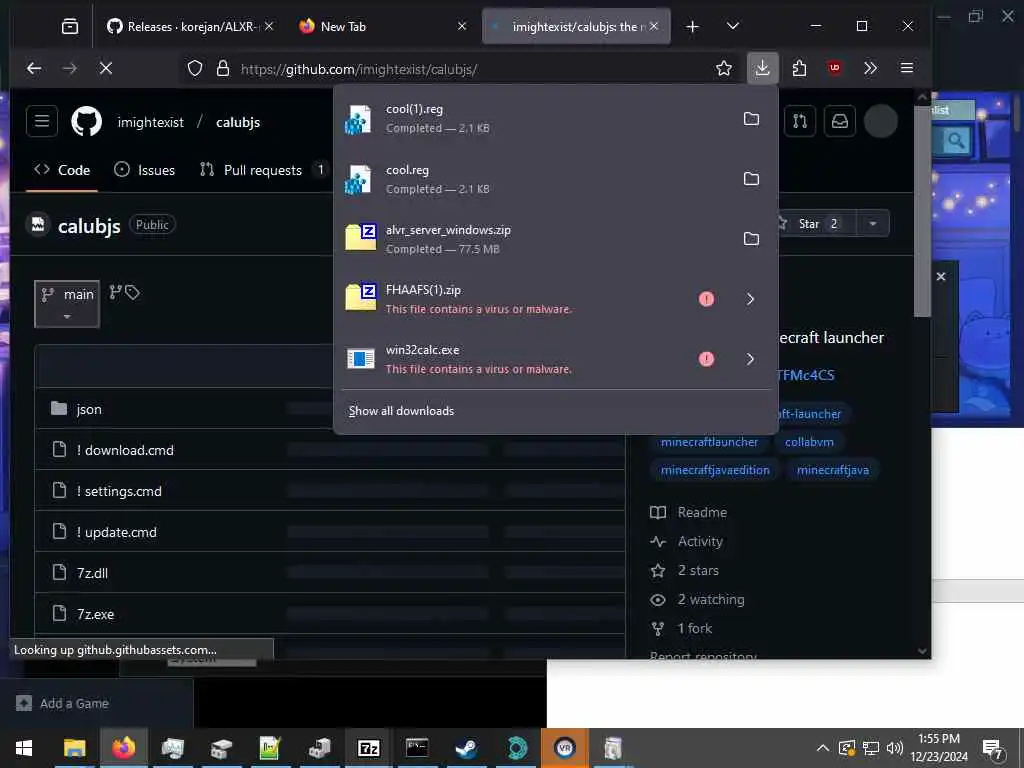Show cool.reg in its folder
The height and width of the screenshot is (768, 1024).
point(751,179)
